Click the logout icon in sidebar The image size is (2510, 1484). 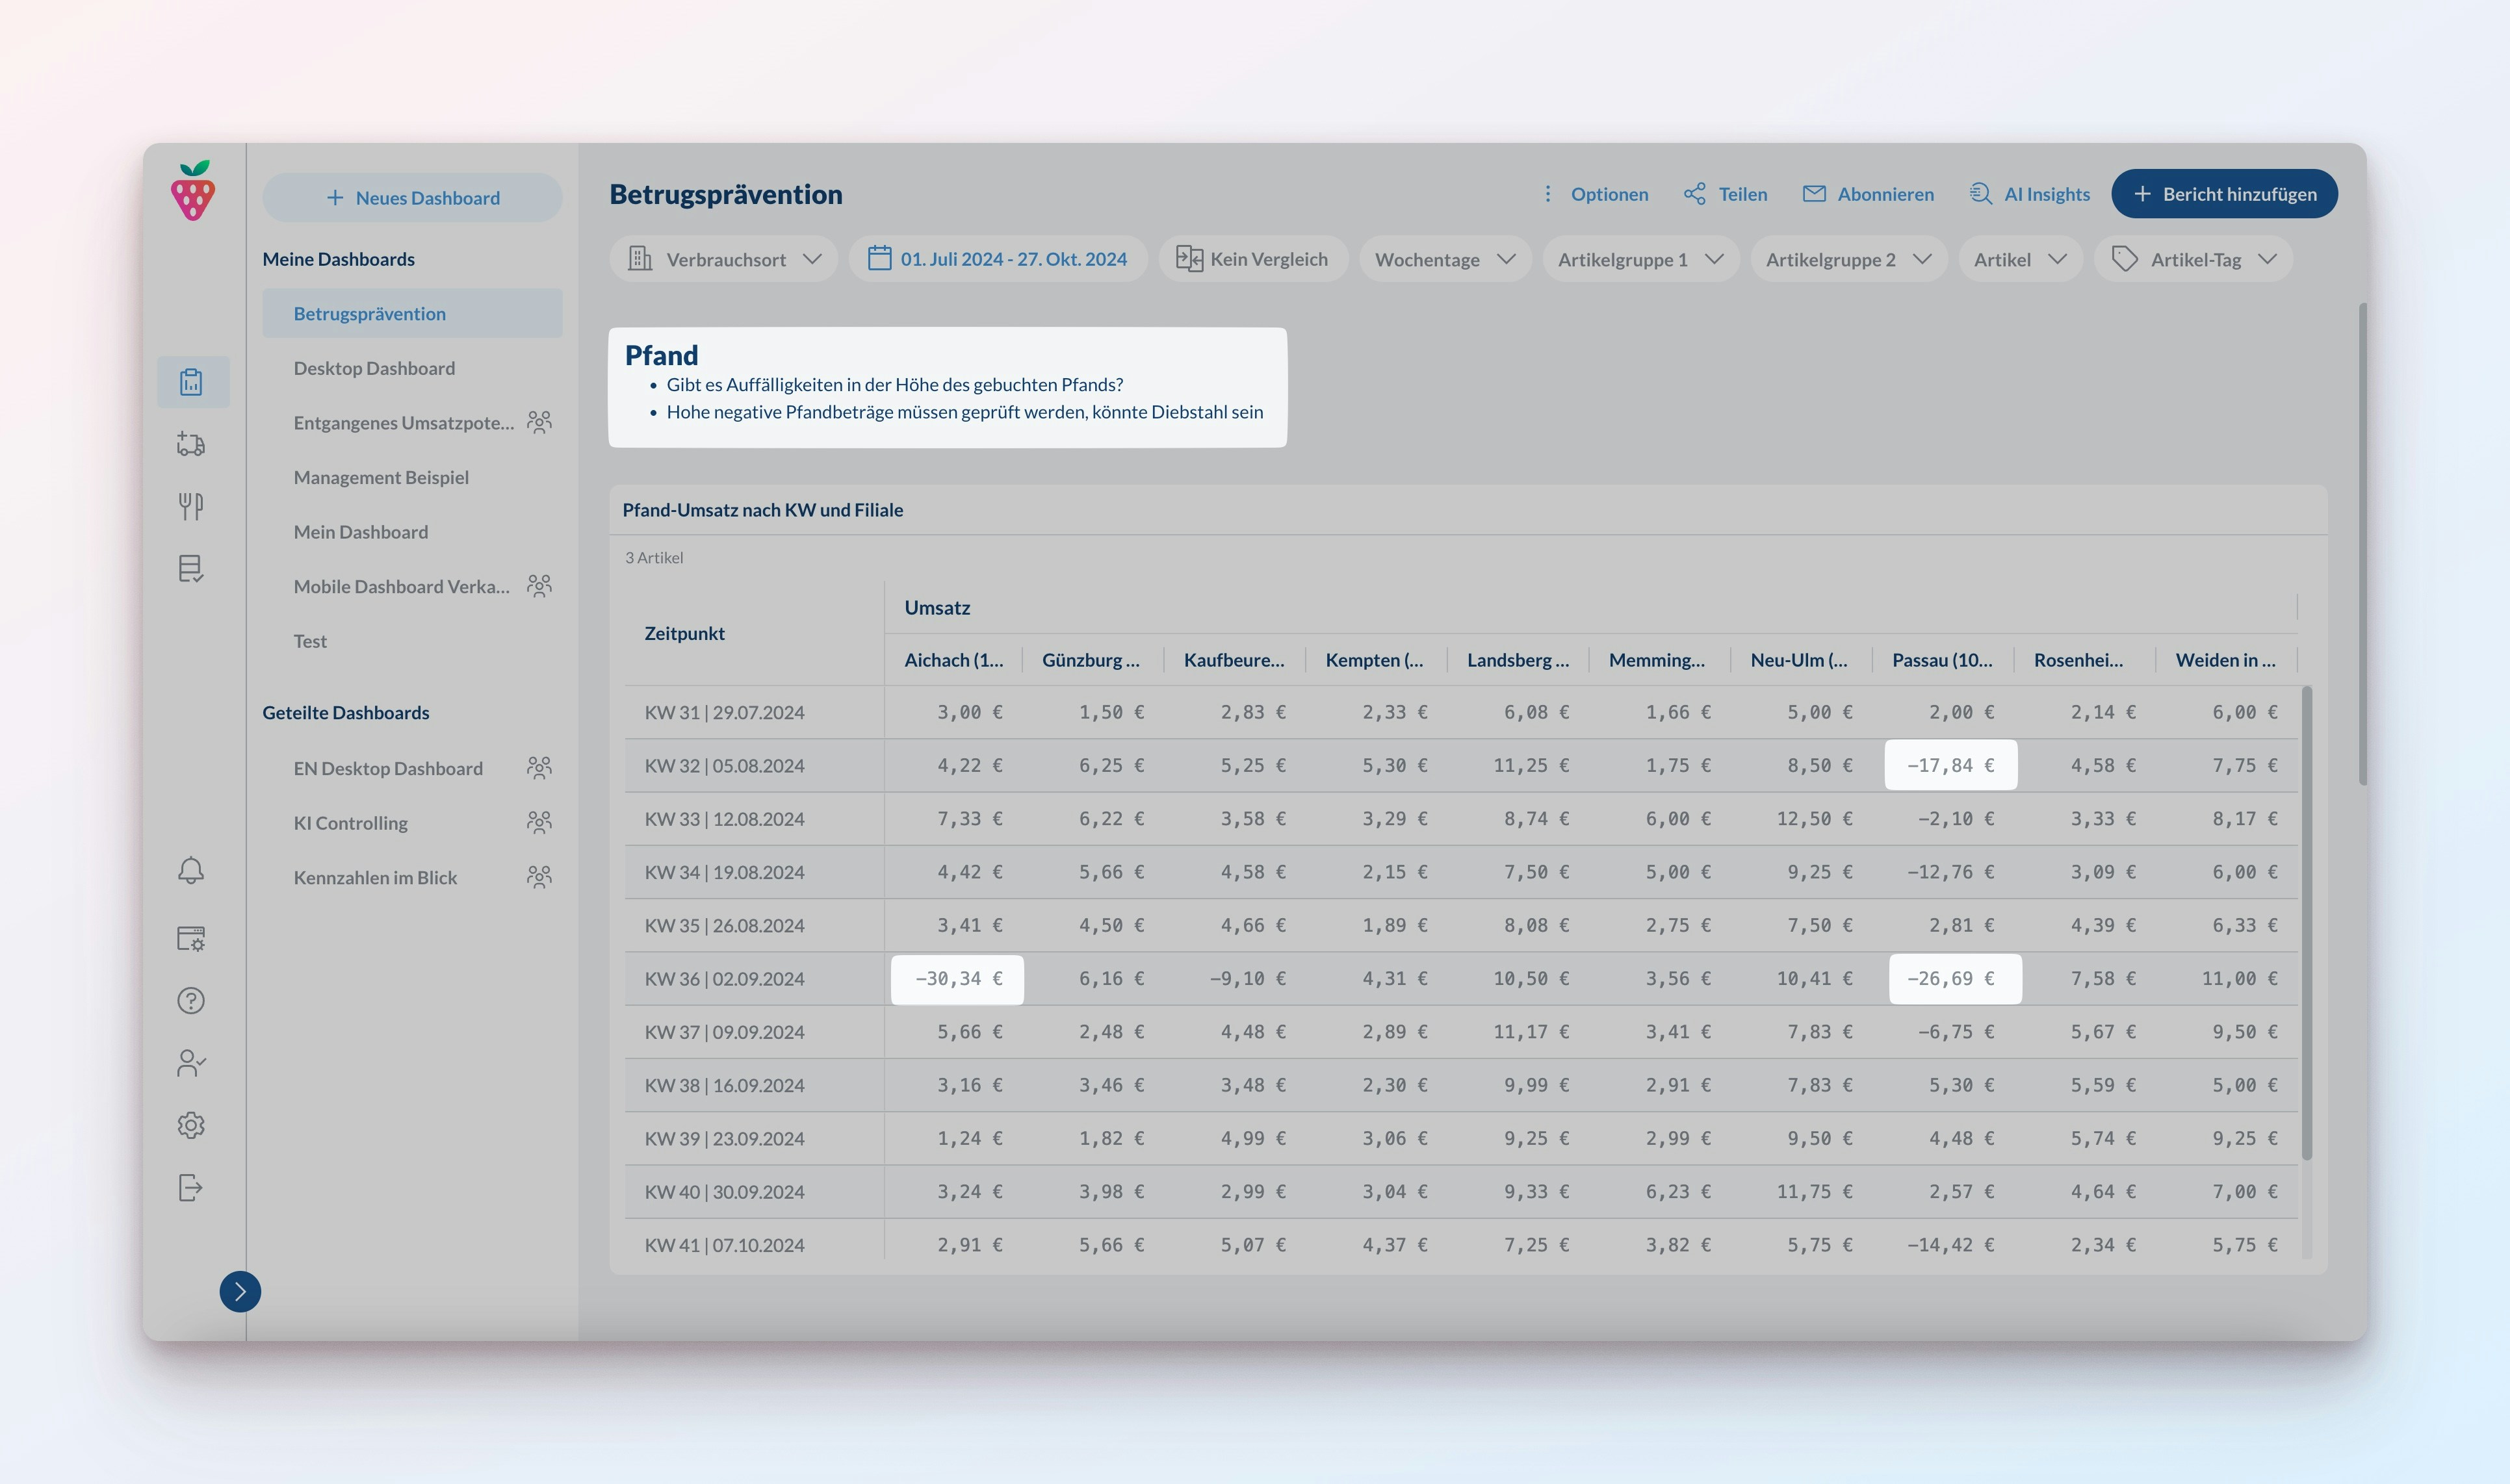191,1188
